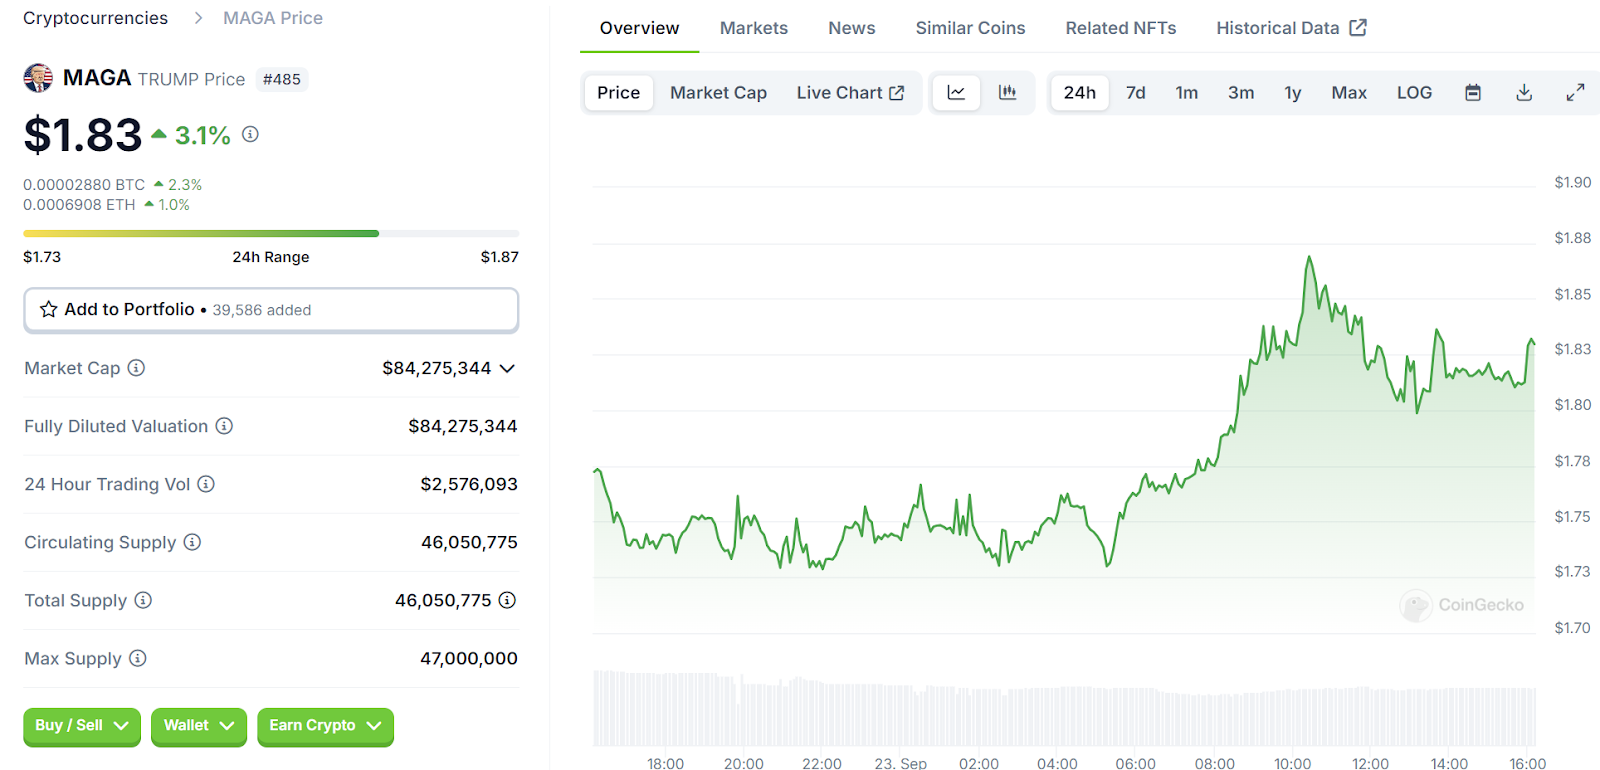Show 24 Hour Trading Vol info icon
Screen dimensions: 1600x770
coord(206,484)
